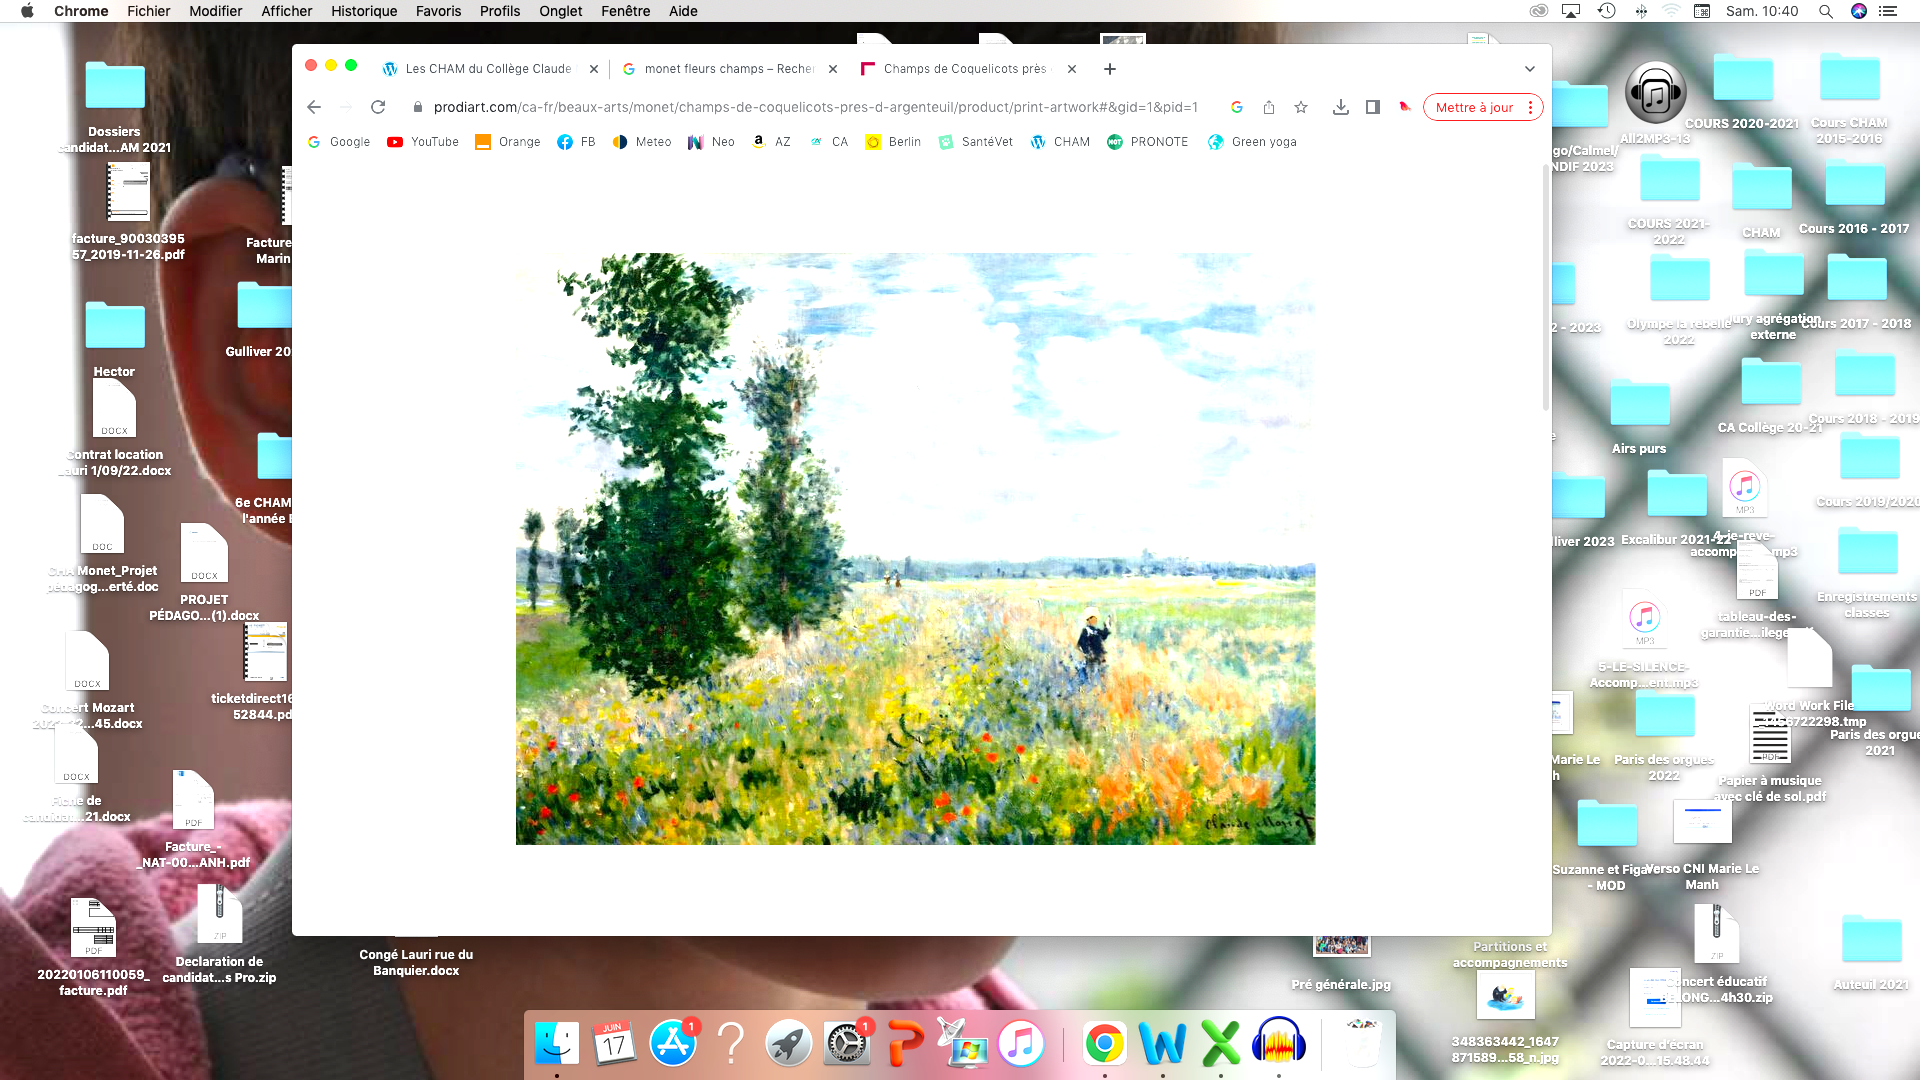Open the Favoris menu
The width and height of the screenshot is (1920, 1080).
tap(438, 11)
